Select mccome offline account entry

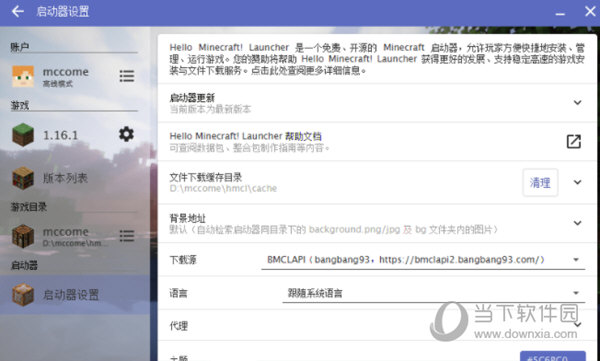pos(75,76)
